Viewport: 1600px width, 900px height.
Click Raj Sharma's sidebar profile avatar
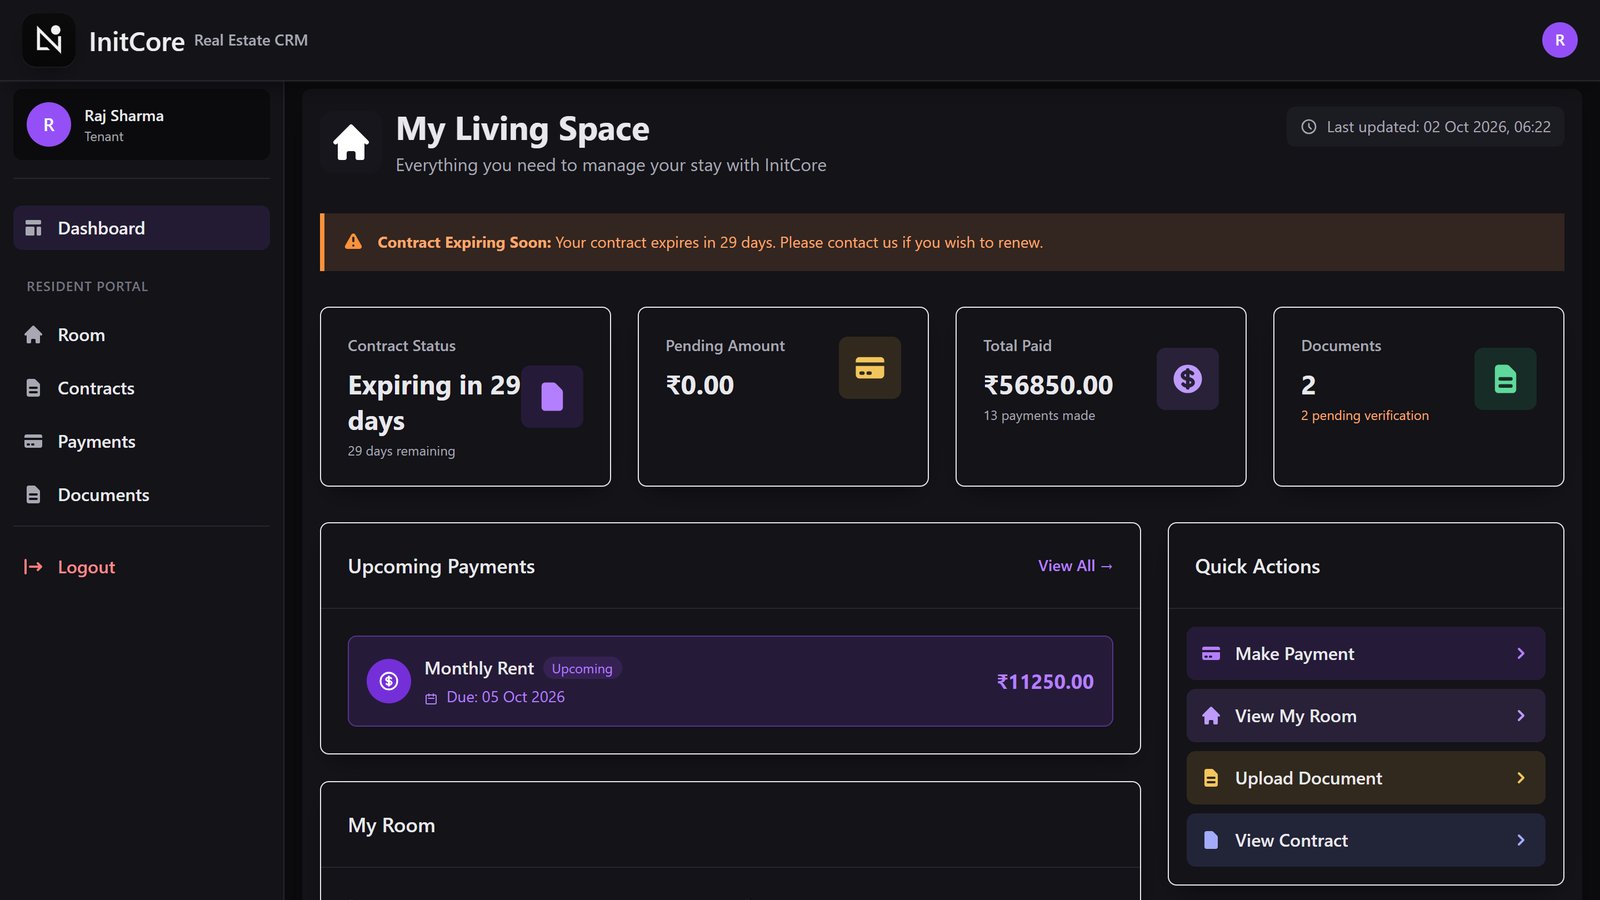point(49,125)
